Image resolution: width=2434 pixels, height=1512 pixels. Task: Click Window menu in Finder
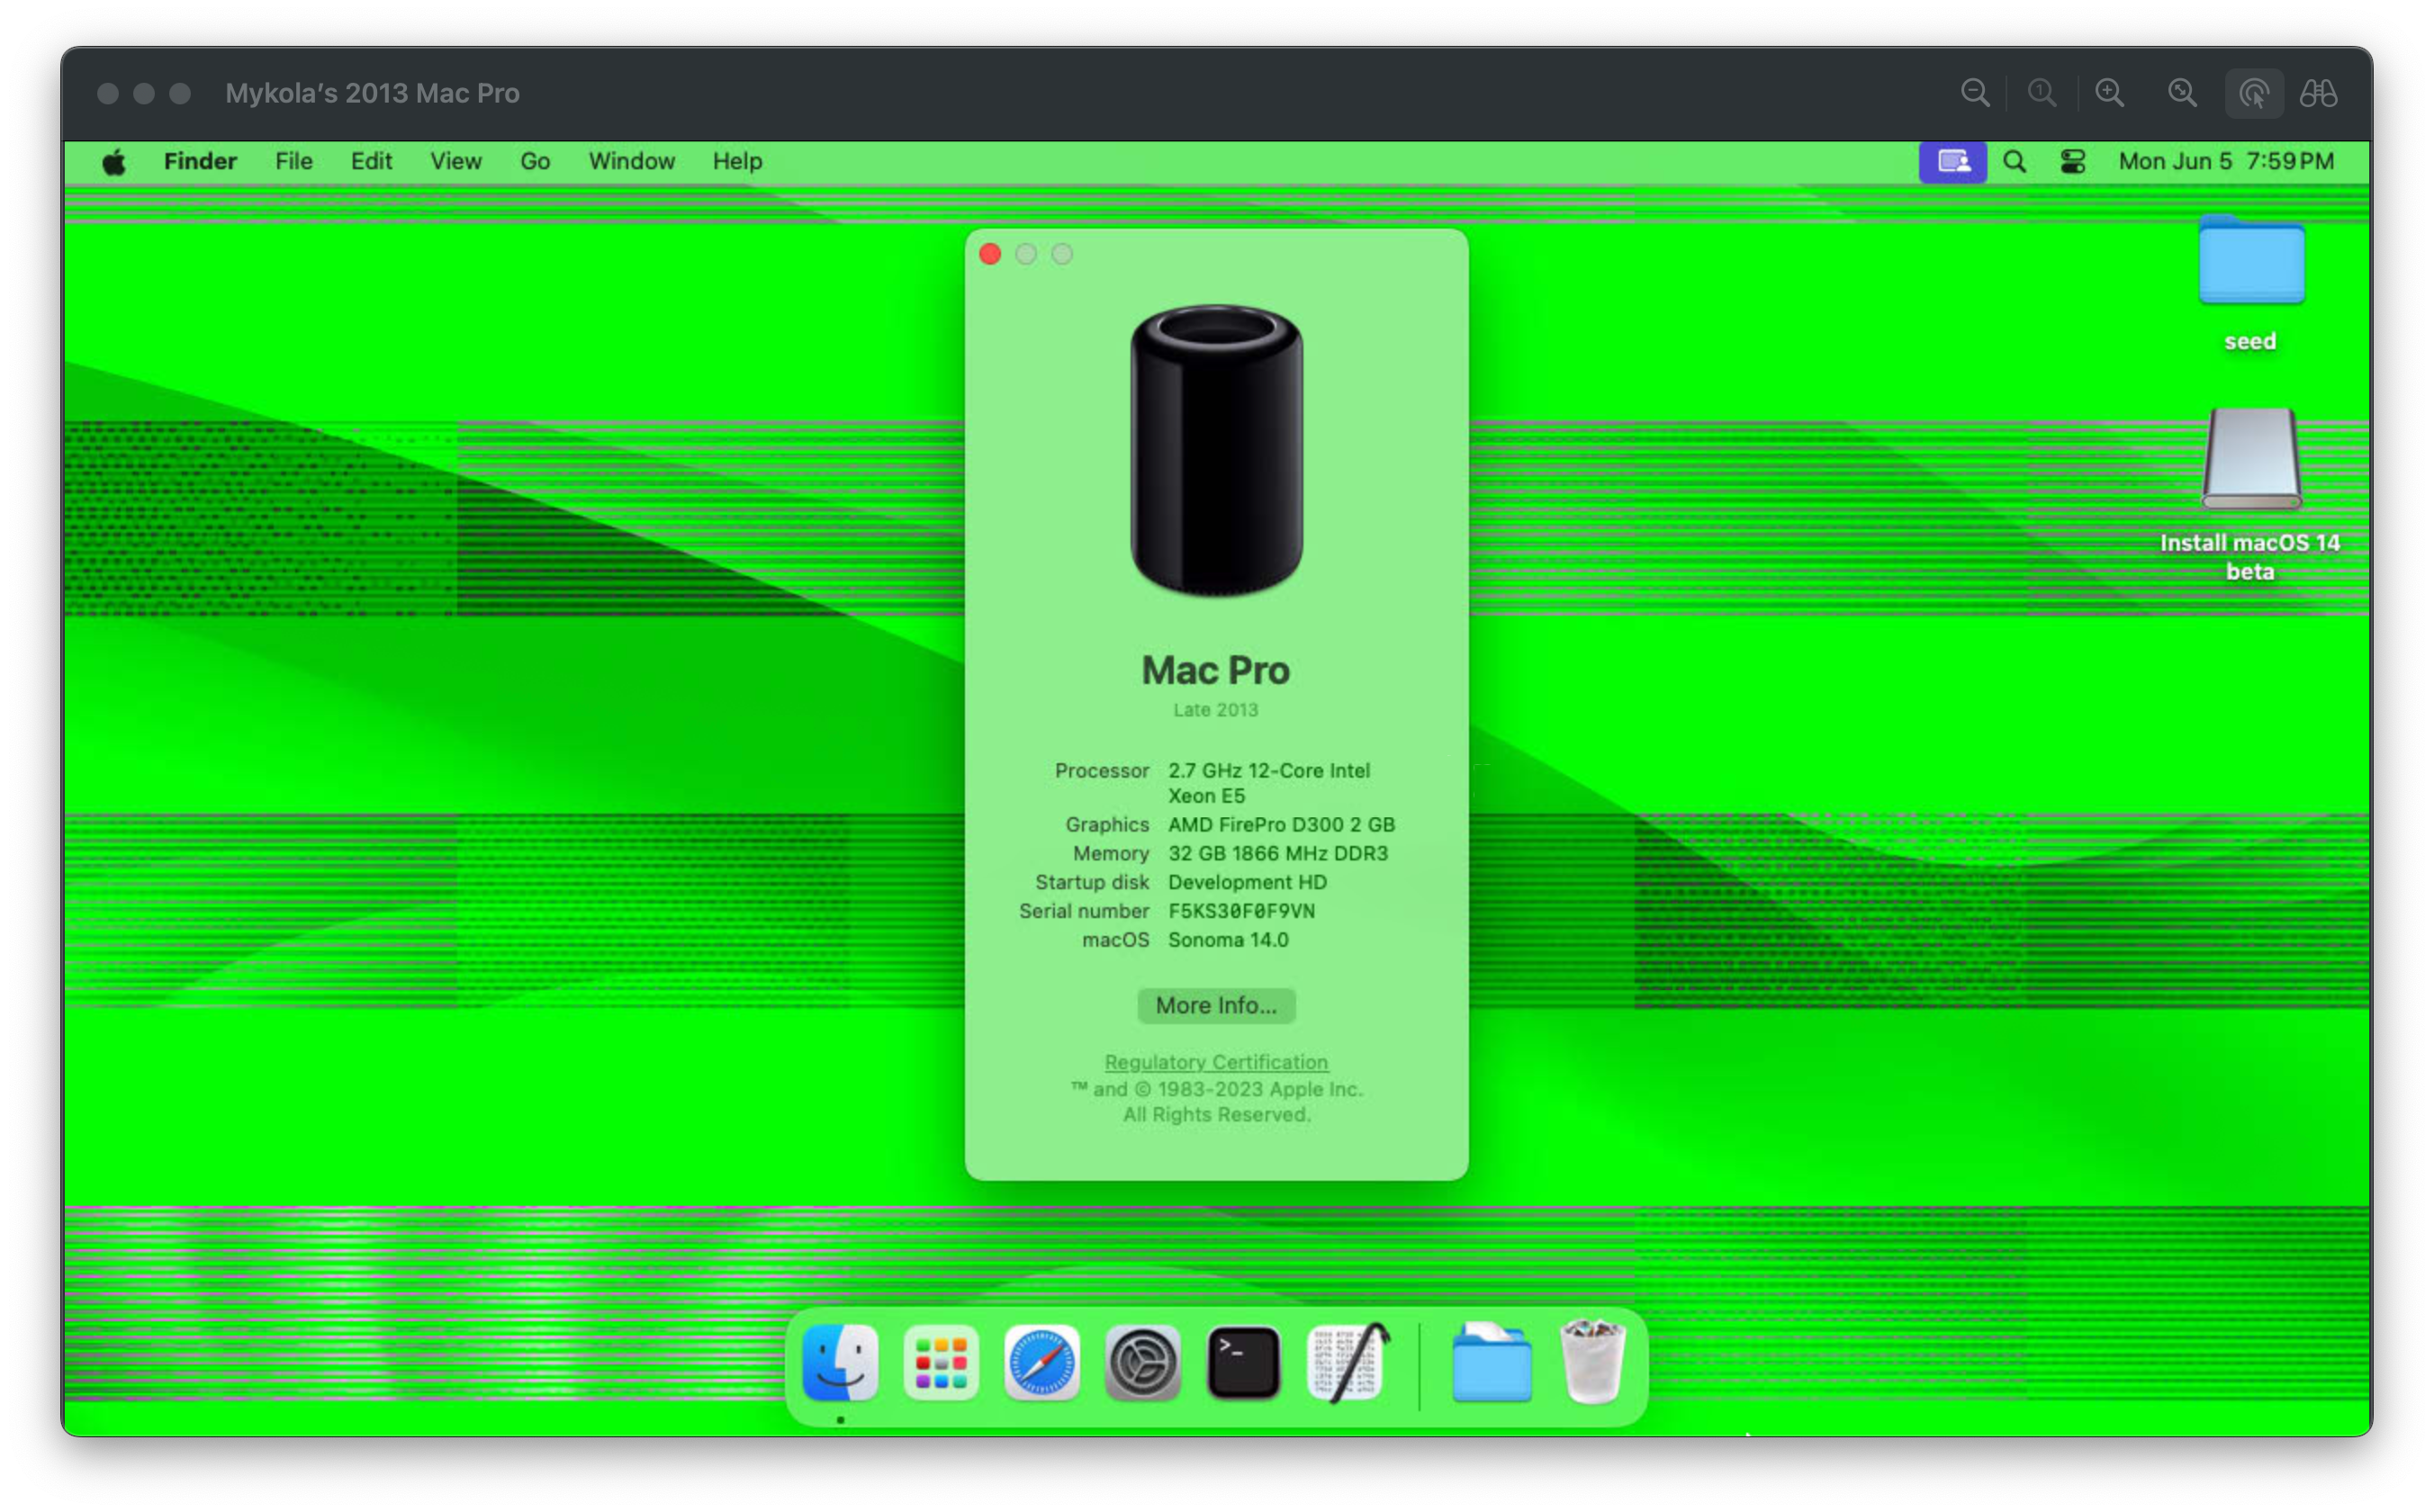click(631, 160)
